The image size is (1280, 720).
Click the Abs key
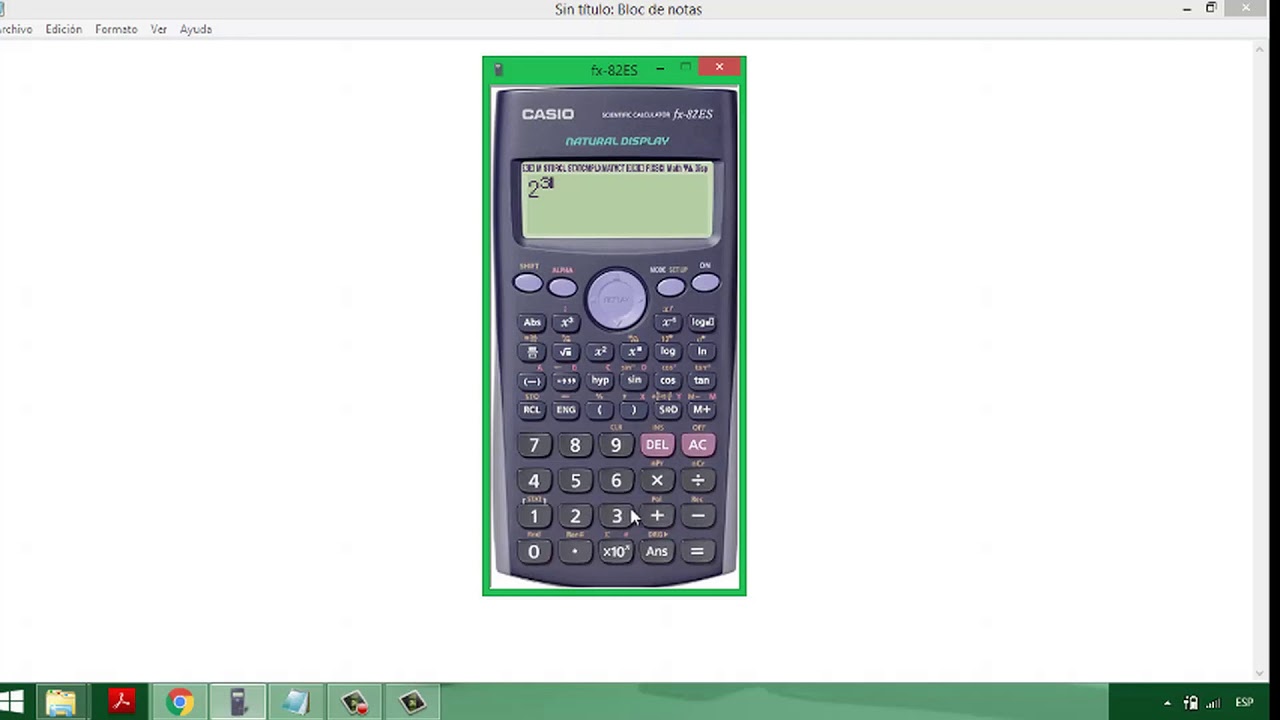[532, 322]
